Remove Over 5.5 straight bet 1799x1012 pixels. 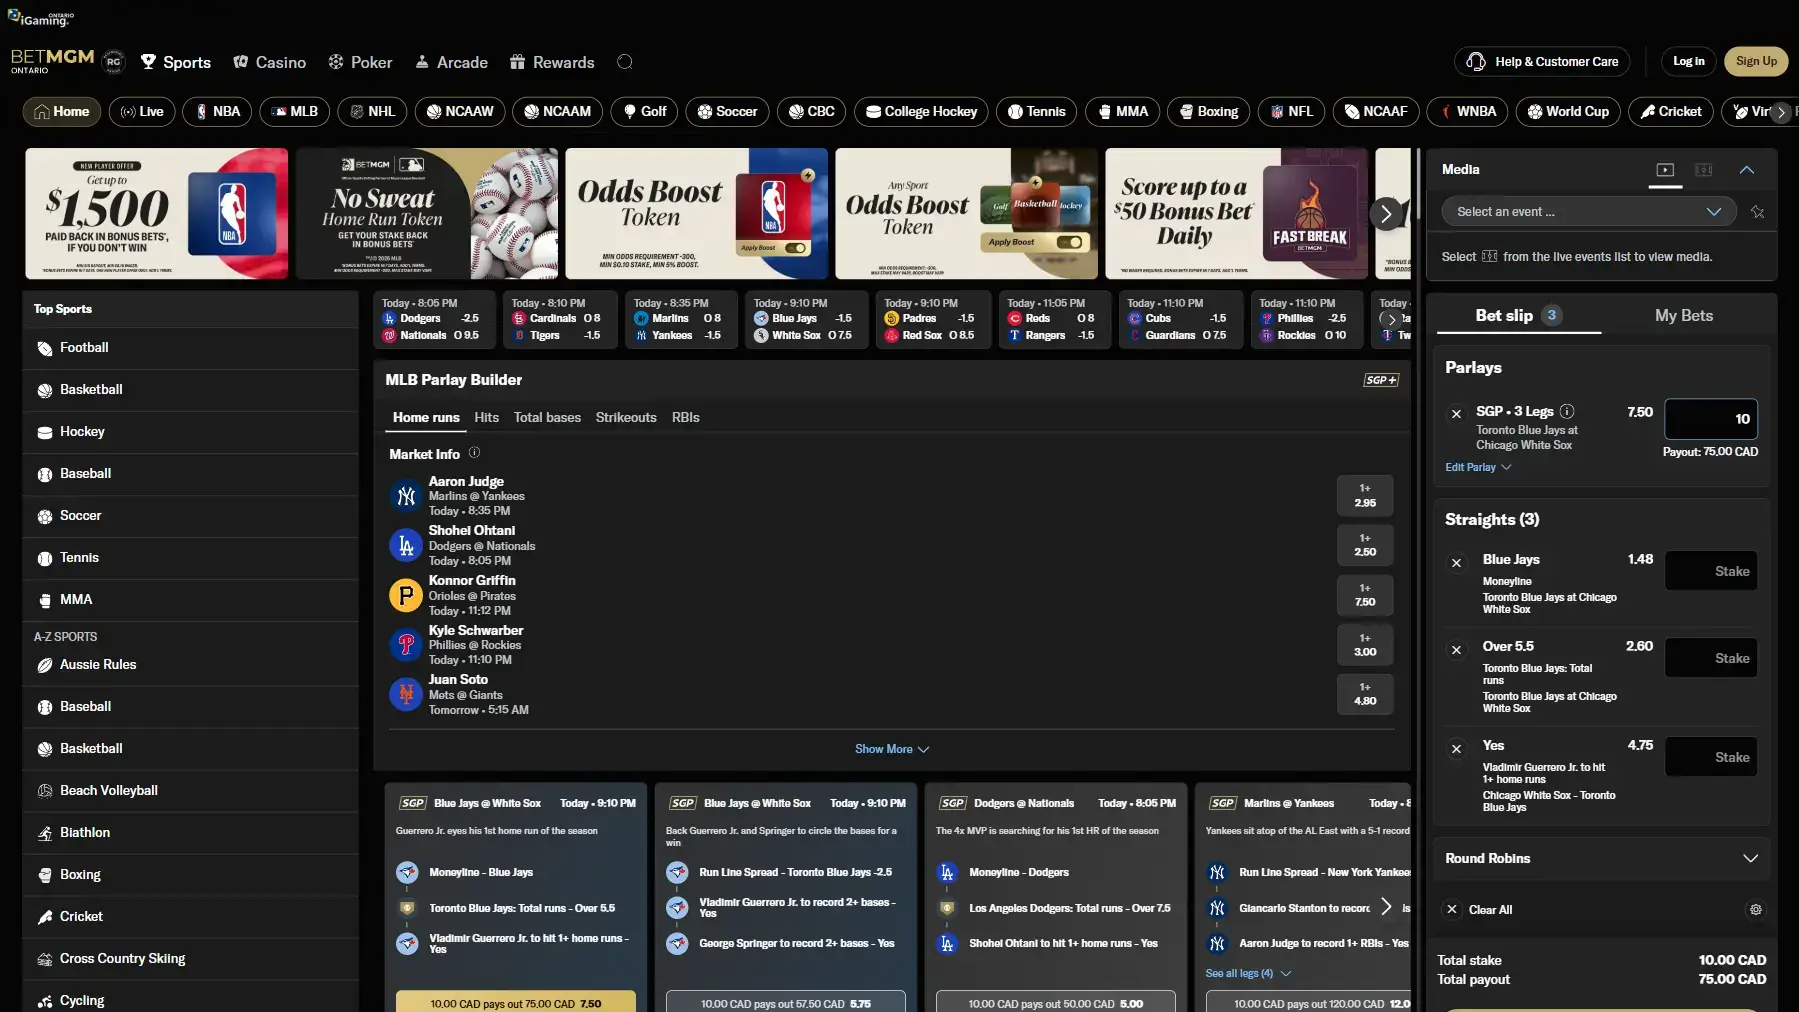coord(1456,650)
